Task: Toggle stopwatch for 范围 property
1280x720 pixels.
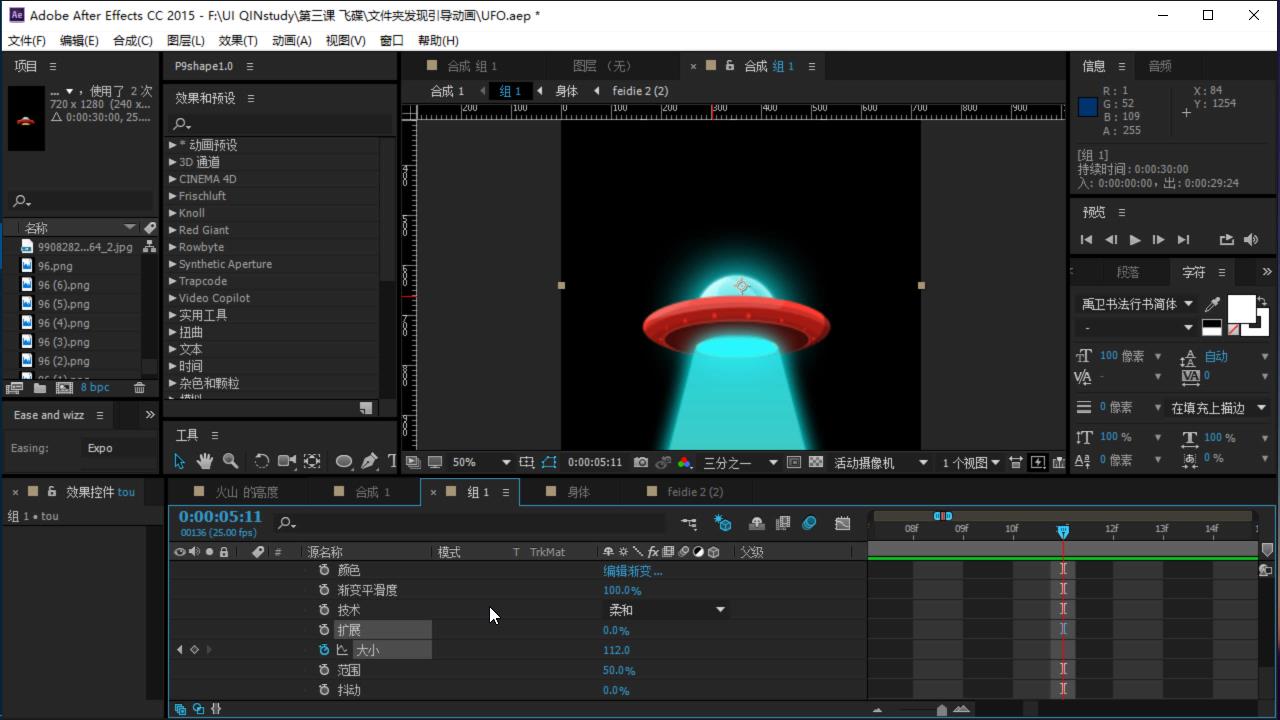Action: (324, 670)
